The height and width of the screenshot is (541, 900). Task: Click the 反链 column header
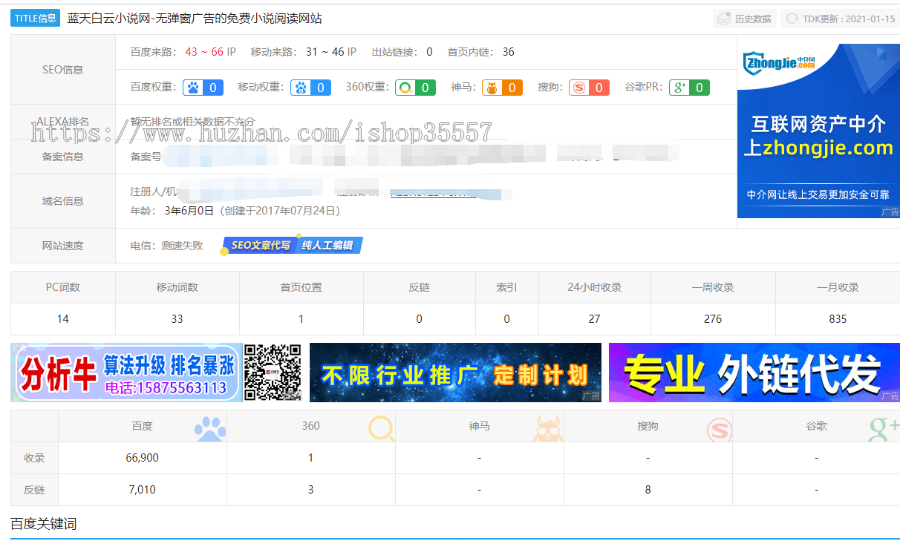(x=419, y=287)
